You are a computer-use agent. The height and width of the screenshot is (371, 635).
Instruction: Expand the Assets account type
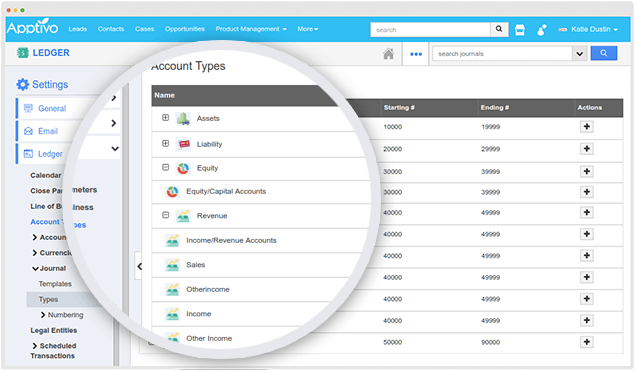pos(165,117)
